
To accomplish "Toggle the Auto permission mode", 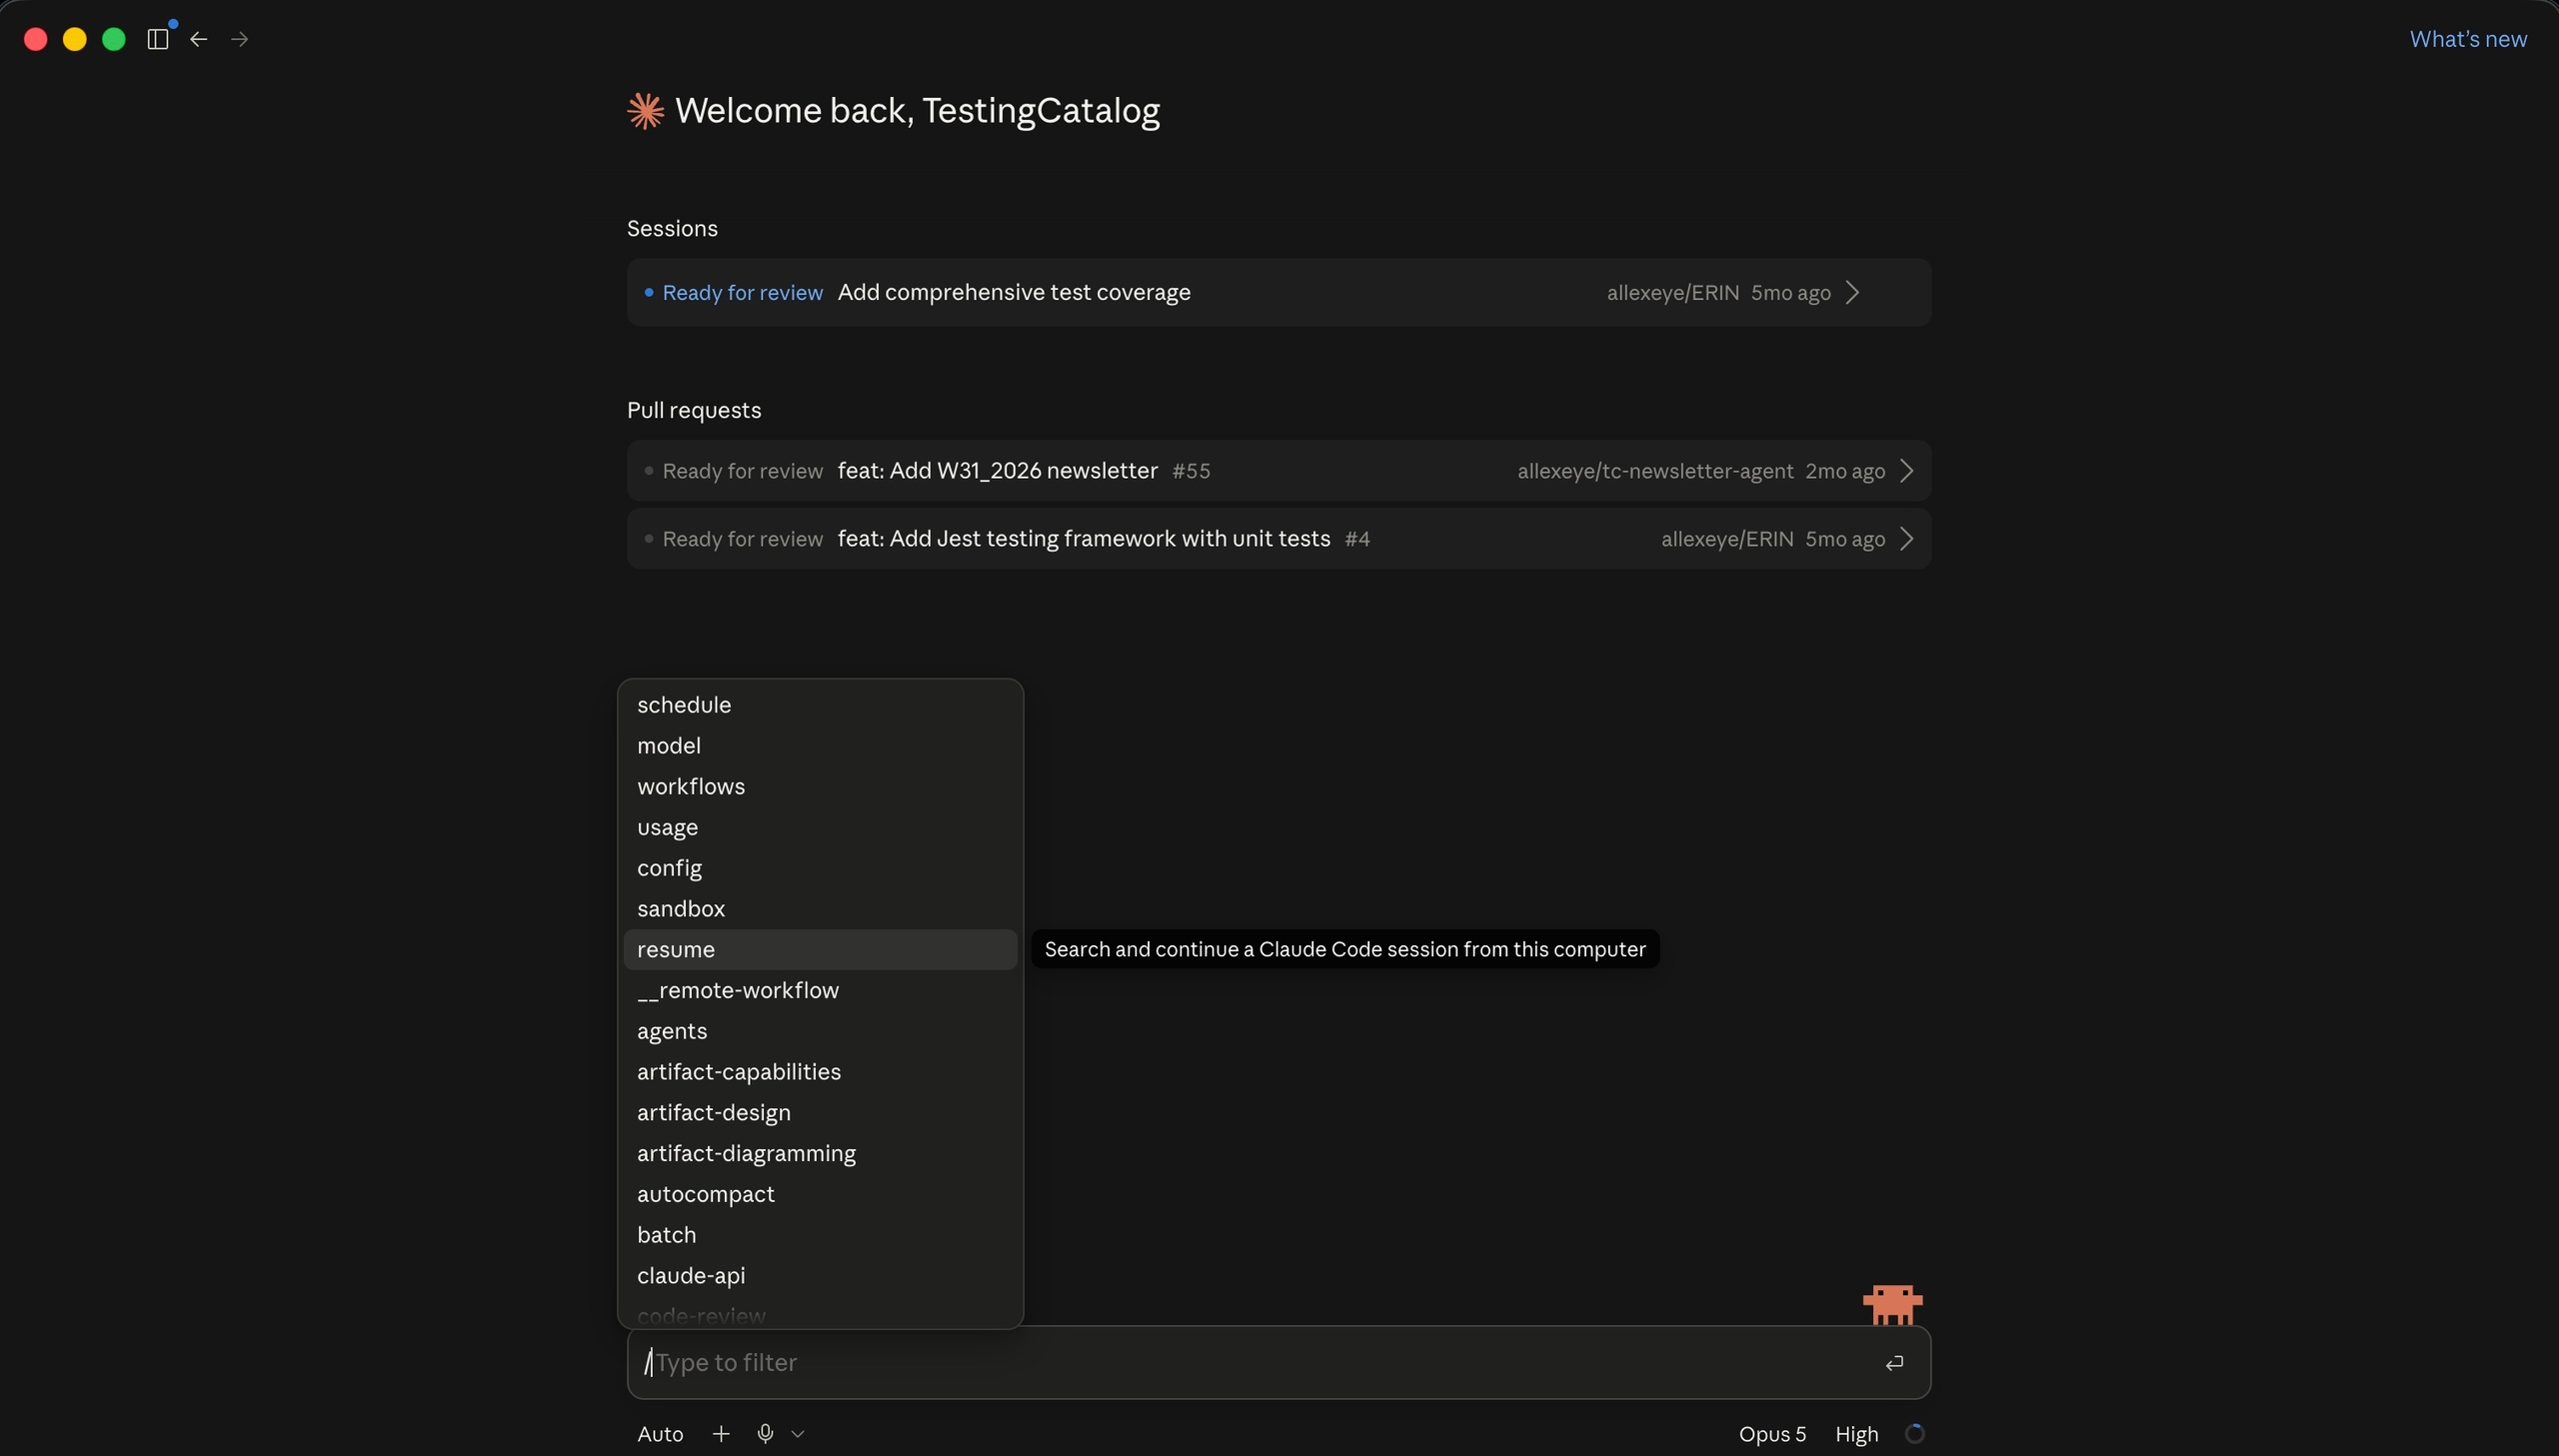I will (660, 1434).
